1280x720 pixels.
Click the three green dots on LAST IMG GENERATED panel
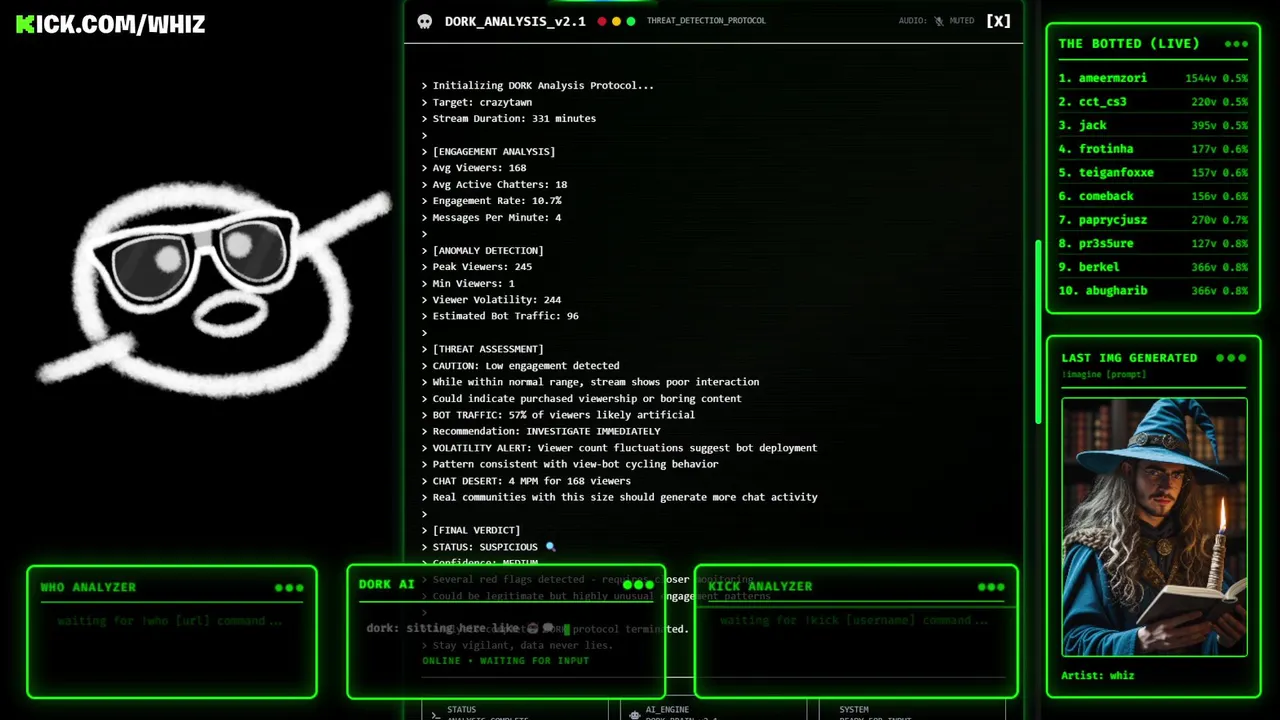pyautogui.click(x=1231, y=358)
